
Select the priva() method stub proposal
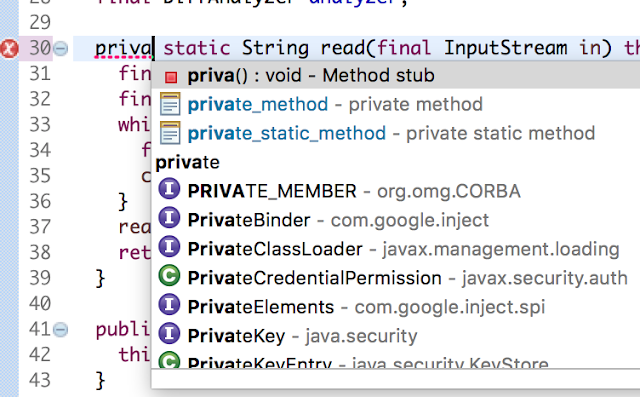(395, 75)
